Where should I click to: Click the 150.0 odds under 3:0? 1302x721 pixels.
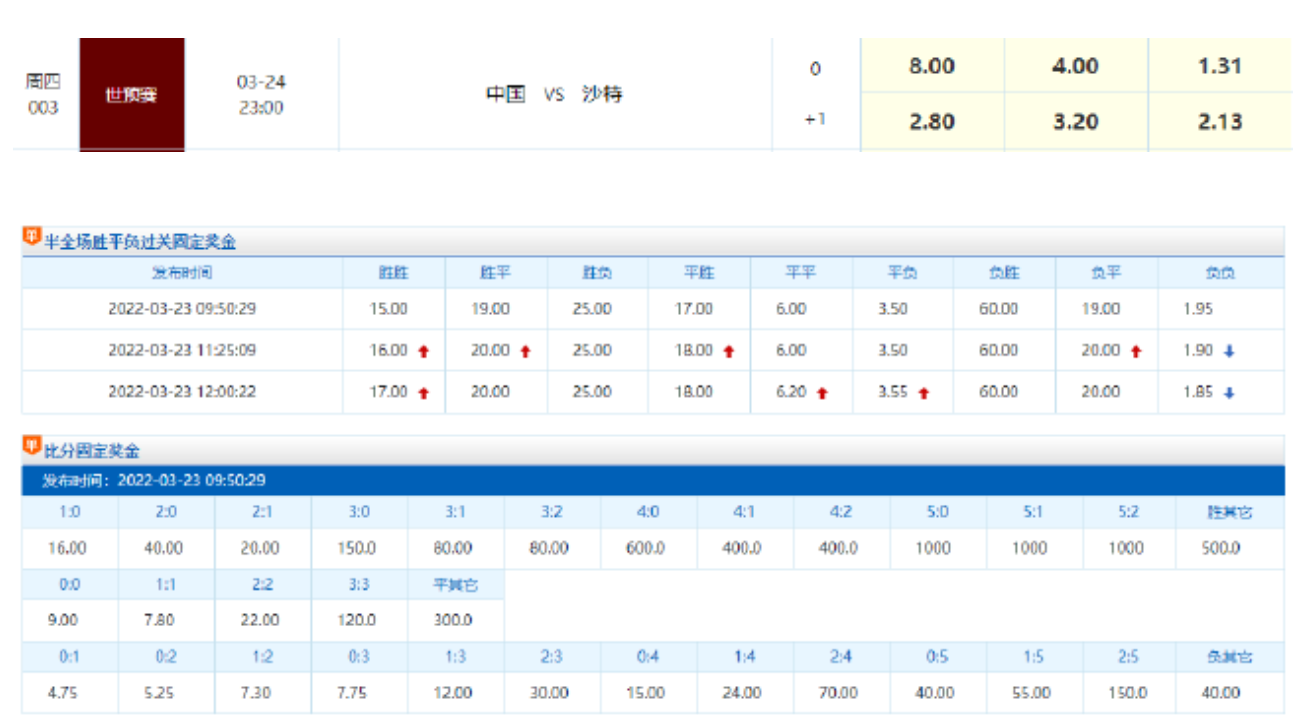click(357, 548)
